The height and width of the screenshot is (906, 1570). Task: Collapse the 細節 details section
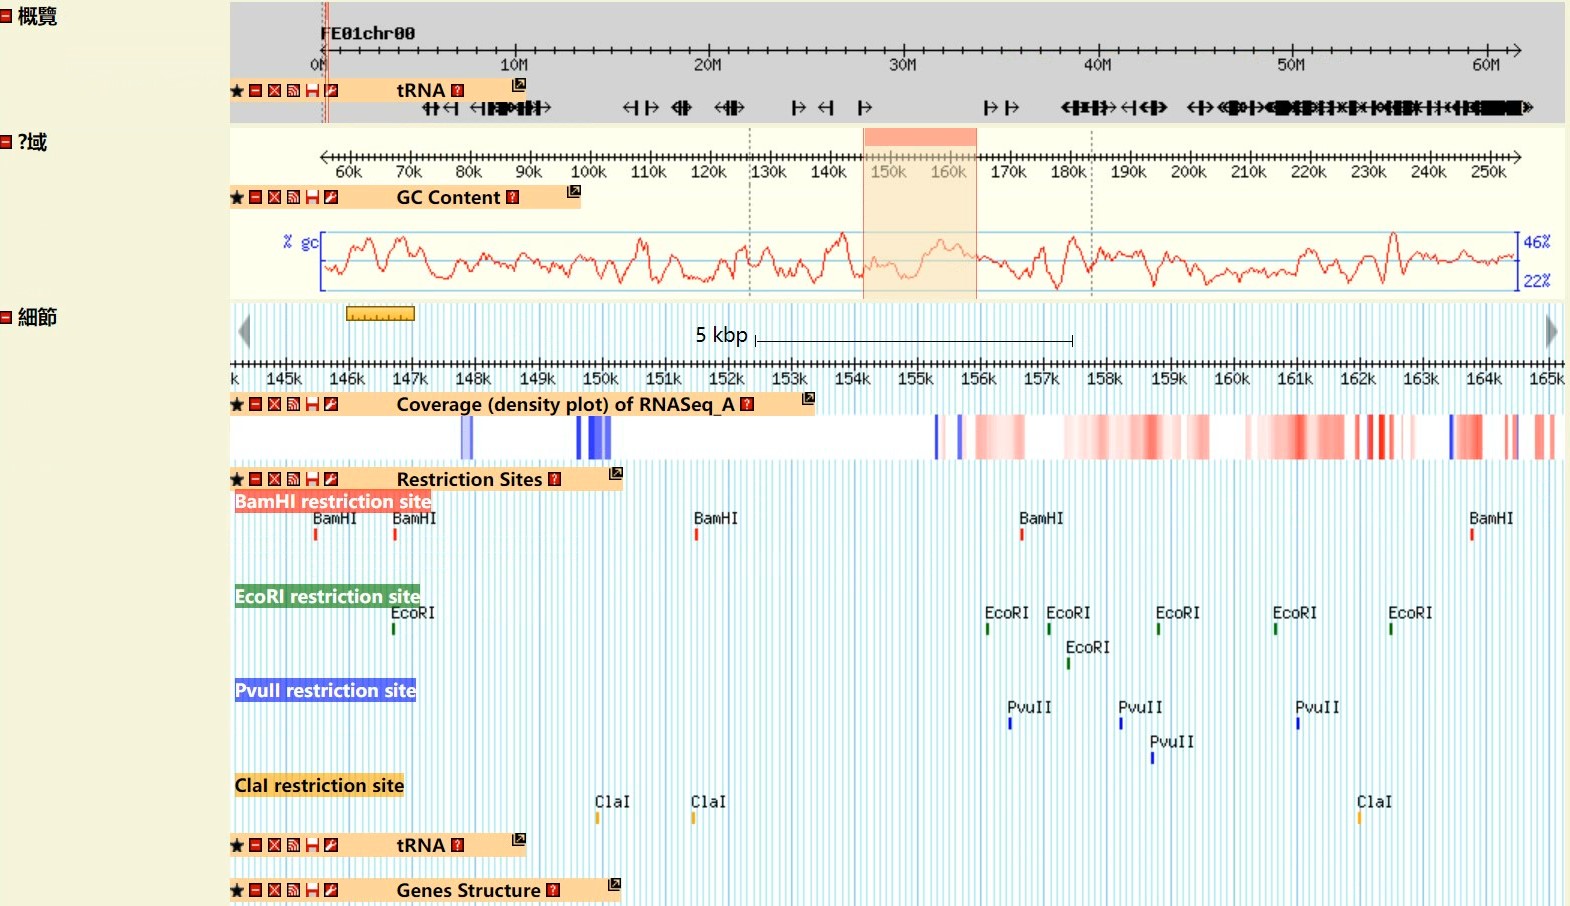pyautogui.click(x=6, y=317)
